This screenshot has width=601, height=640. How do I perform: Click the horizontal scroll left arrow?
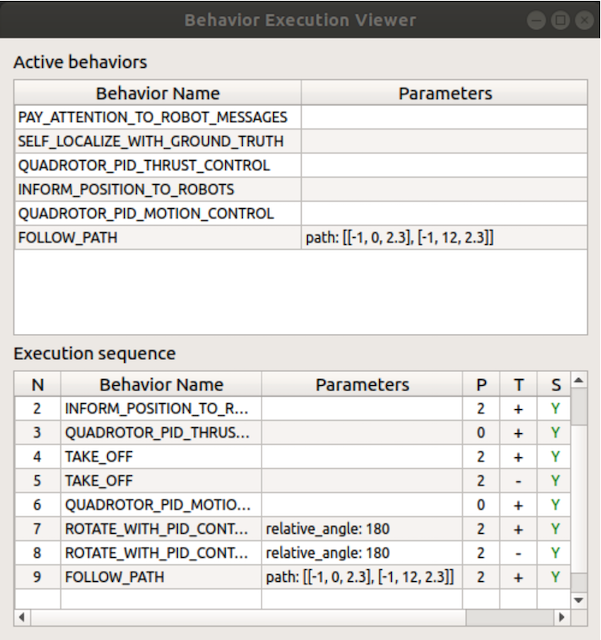[22, 617]
